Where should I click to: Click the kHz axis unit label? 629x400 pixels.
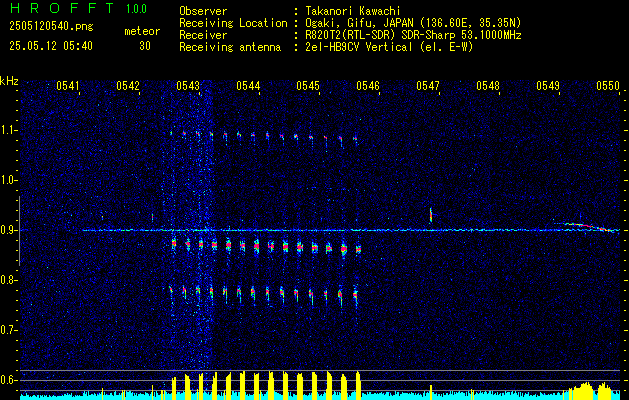click(9, 81)
